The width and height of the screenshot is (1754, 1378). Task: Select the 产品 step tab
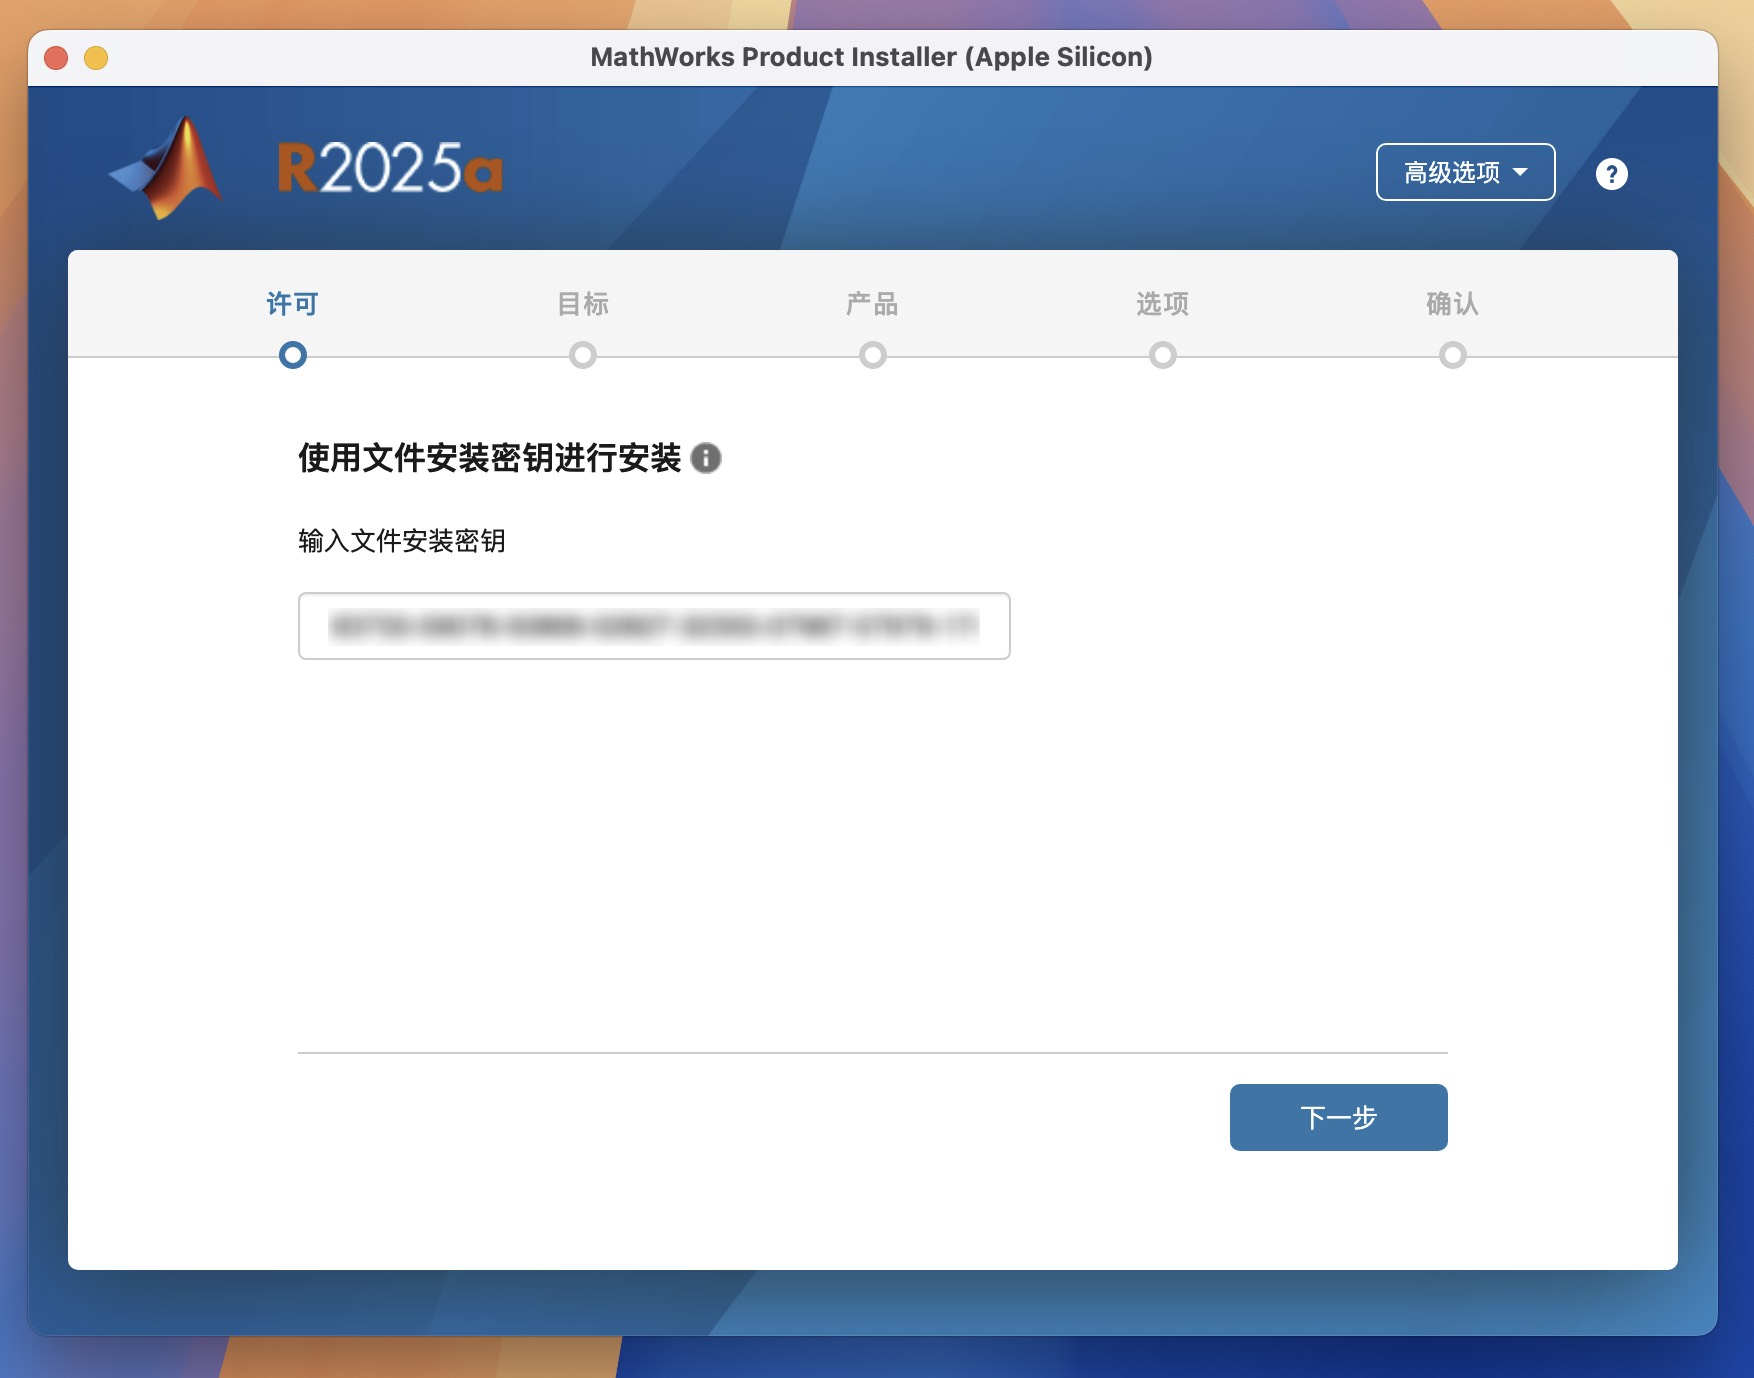point(872,304)
